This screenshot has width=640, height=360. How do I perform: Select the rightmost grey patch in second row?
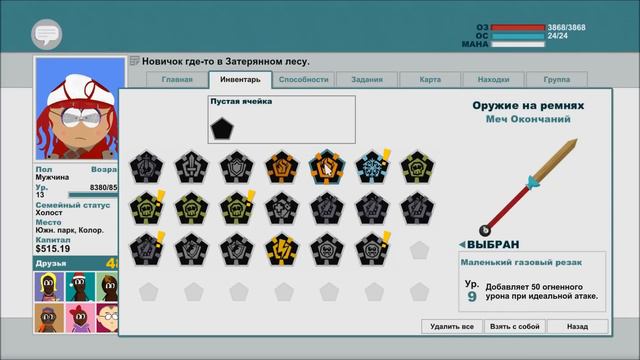pyautogui.click(x=417, y=209)
